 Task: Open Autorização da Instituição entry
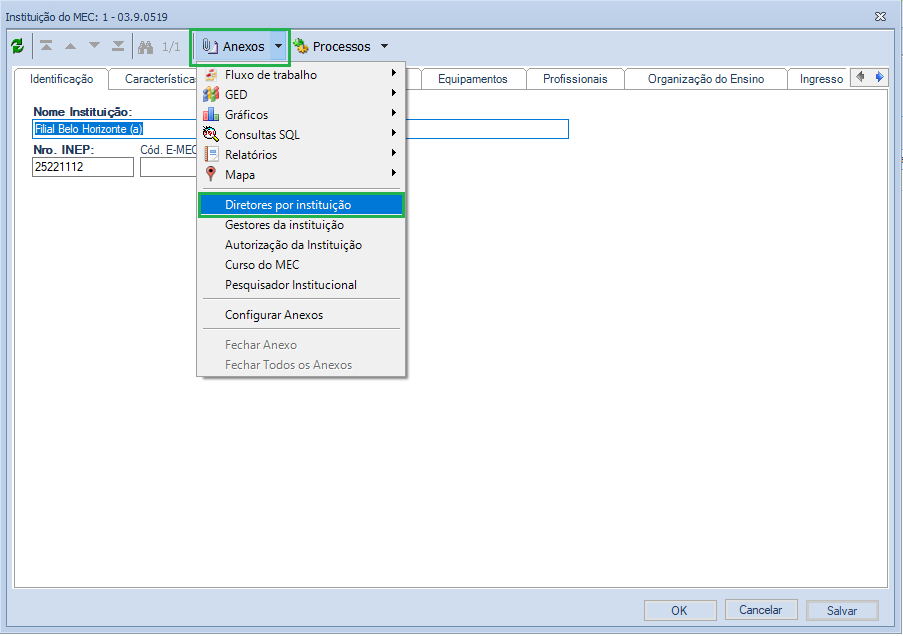click(301, 245)
